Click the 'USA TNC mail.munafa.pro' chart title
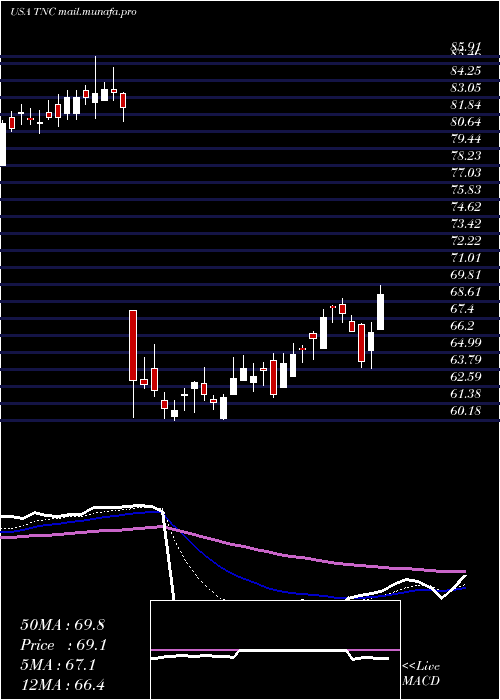 73,12
